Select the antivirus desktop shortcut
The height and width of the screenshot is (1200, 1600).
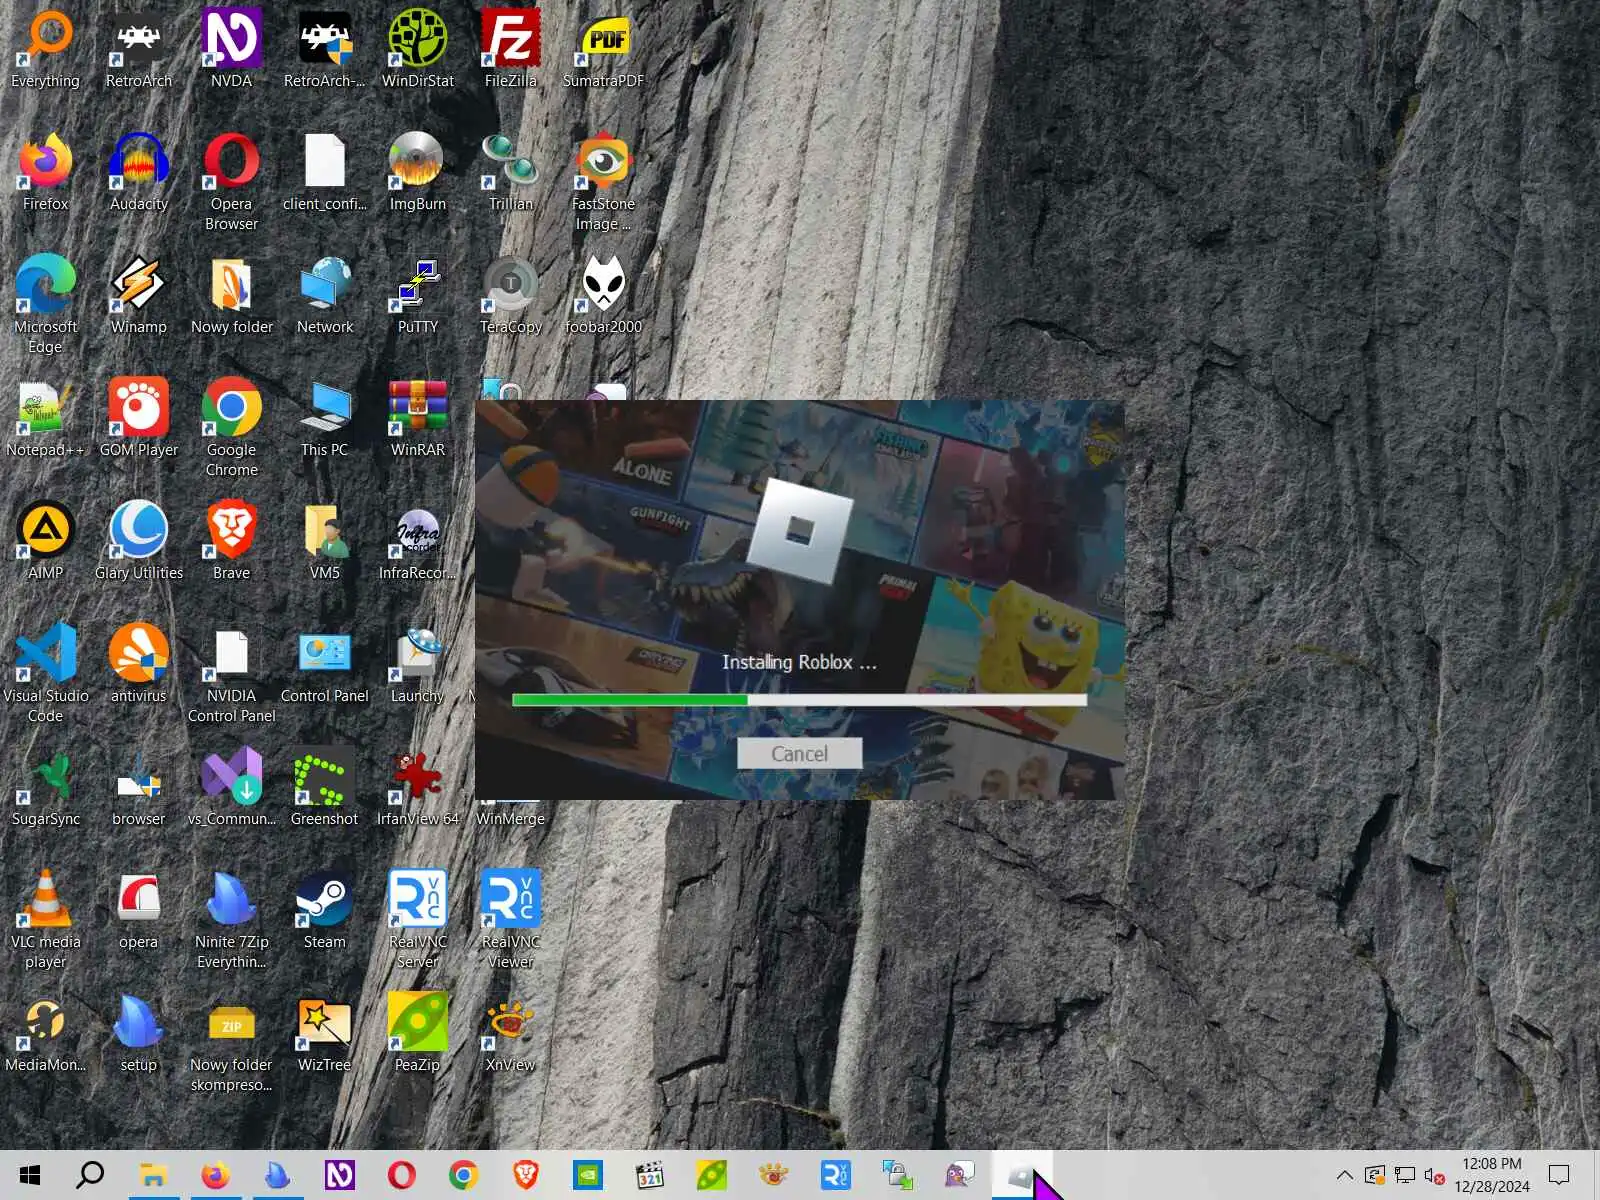138,664
